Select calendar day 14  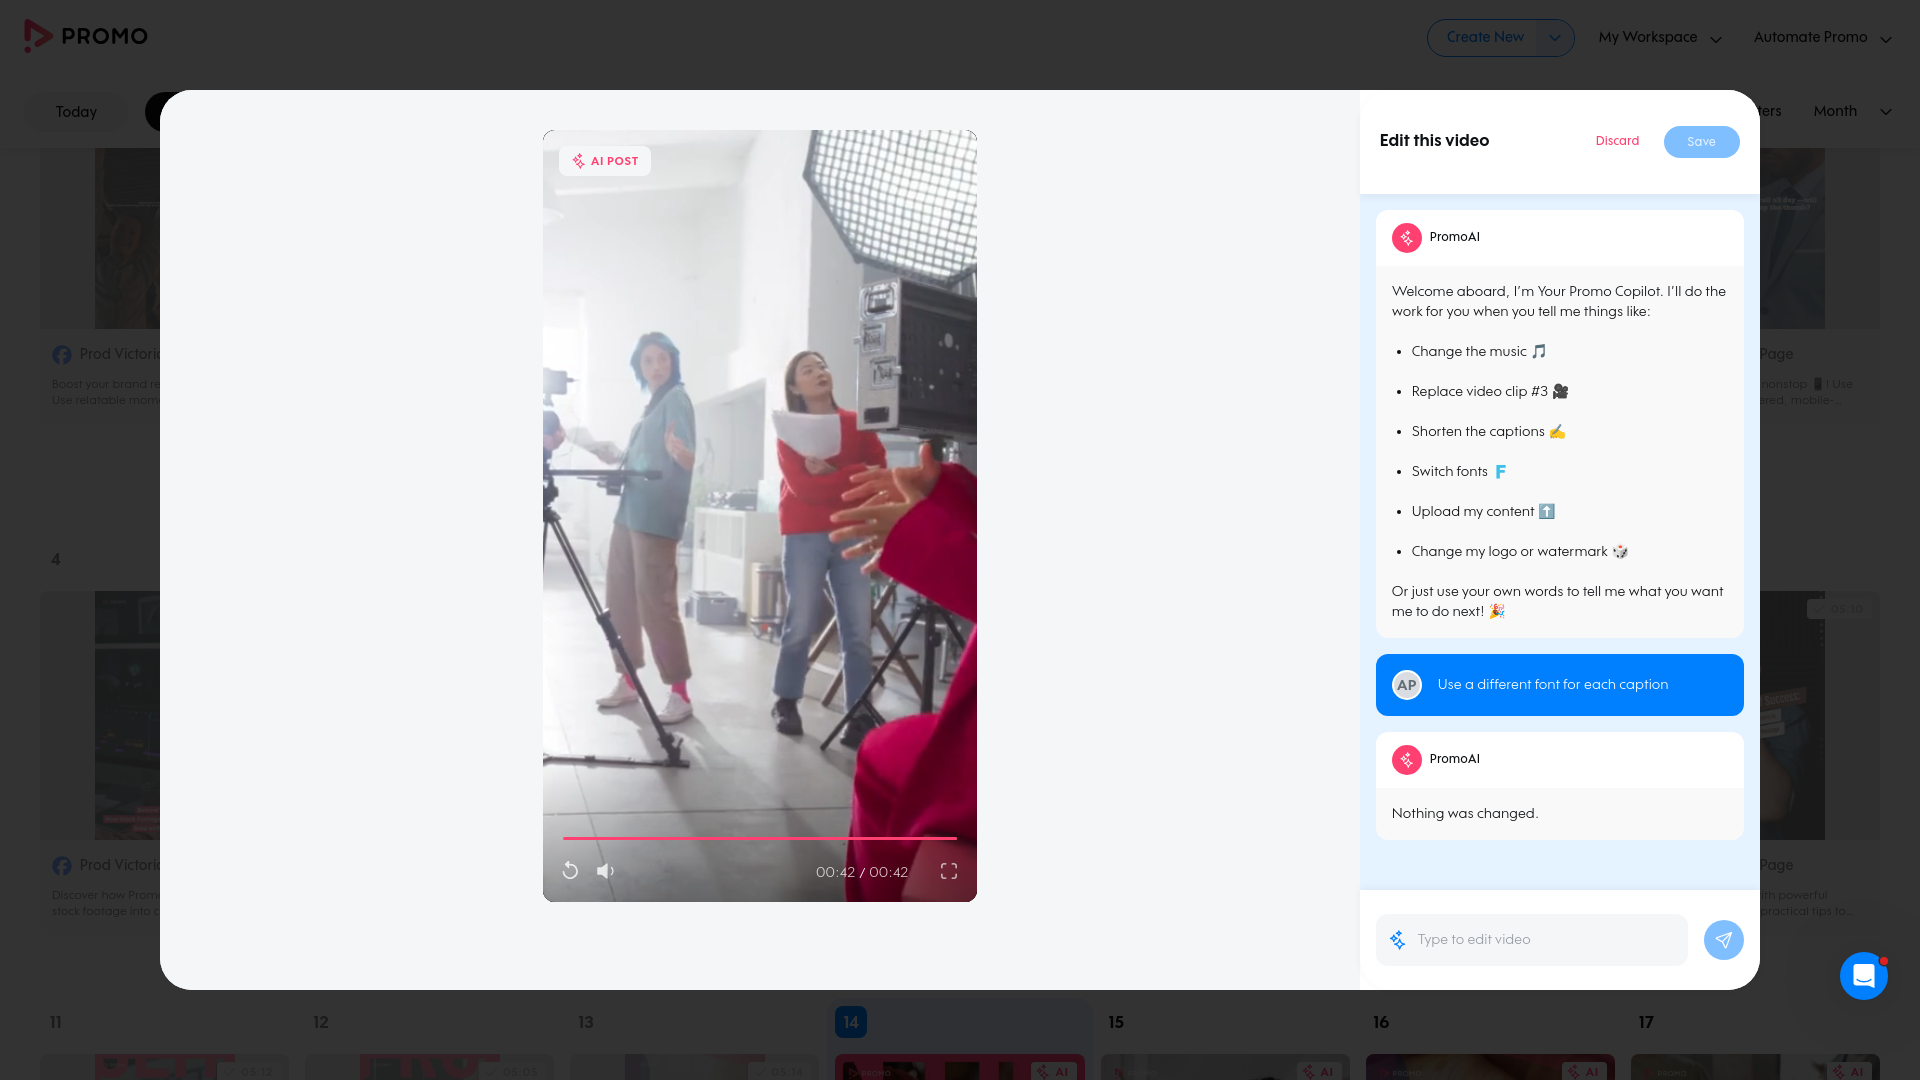851,1022
